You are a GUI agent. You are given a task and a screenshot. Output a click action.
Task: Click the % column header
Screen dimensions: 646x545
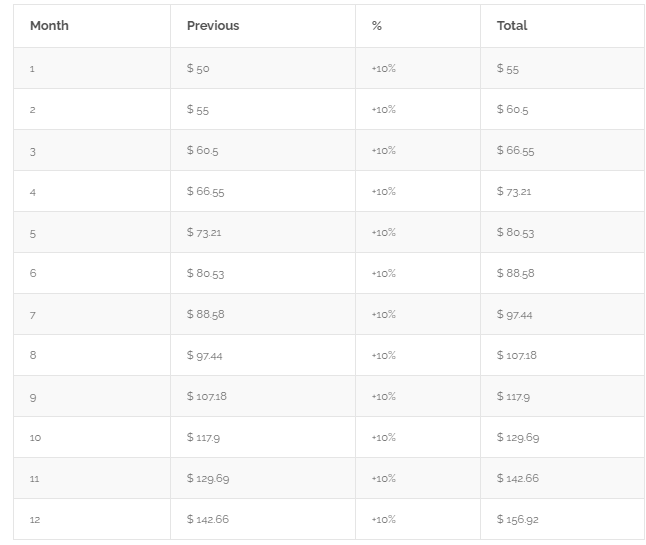click(377, 26)
